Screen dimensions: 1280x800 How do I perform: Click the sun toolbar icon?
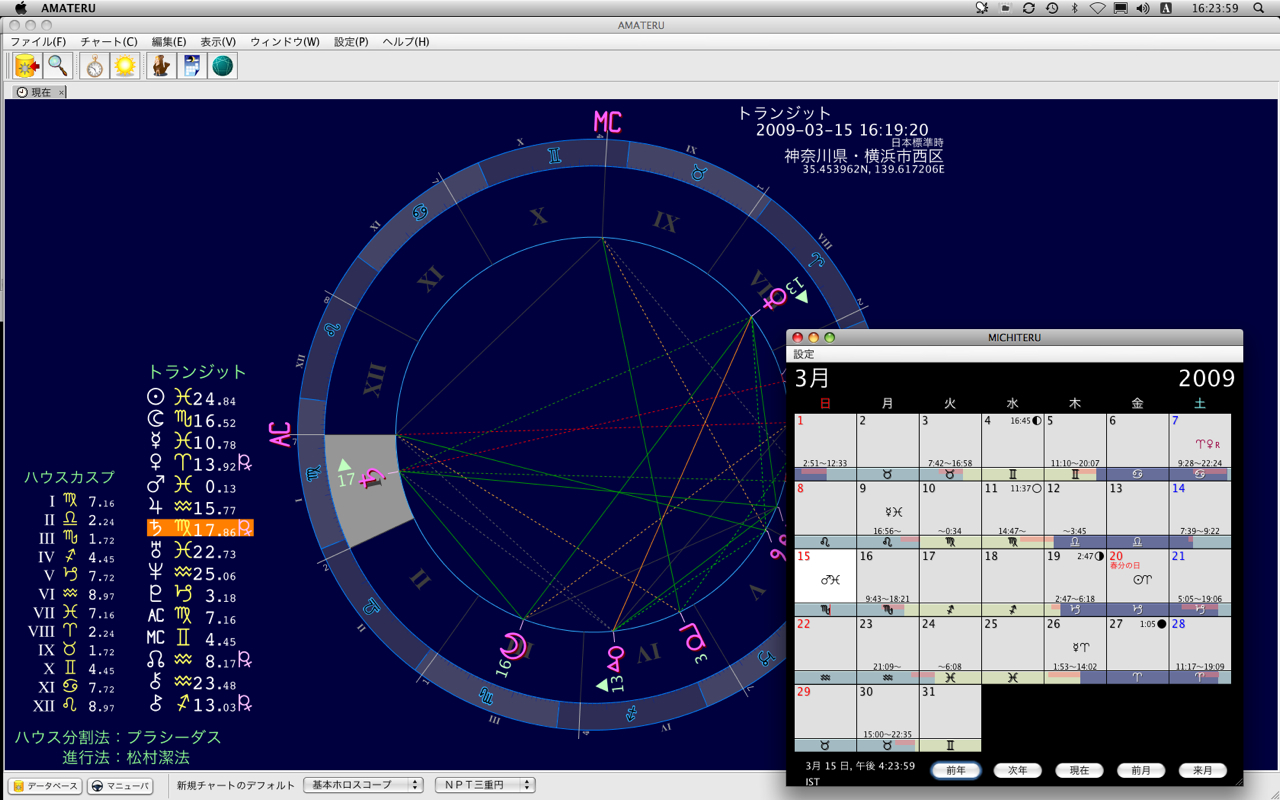(125, 66)
